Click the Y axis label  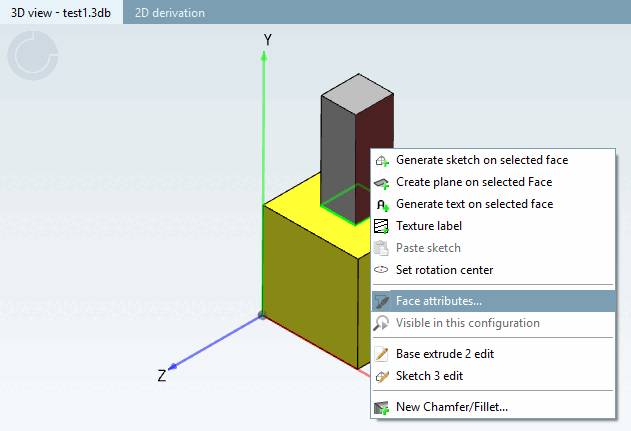point(268,40)
